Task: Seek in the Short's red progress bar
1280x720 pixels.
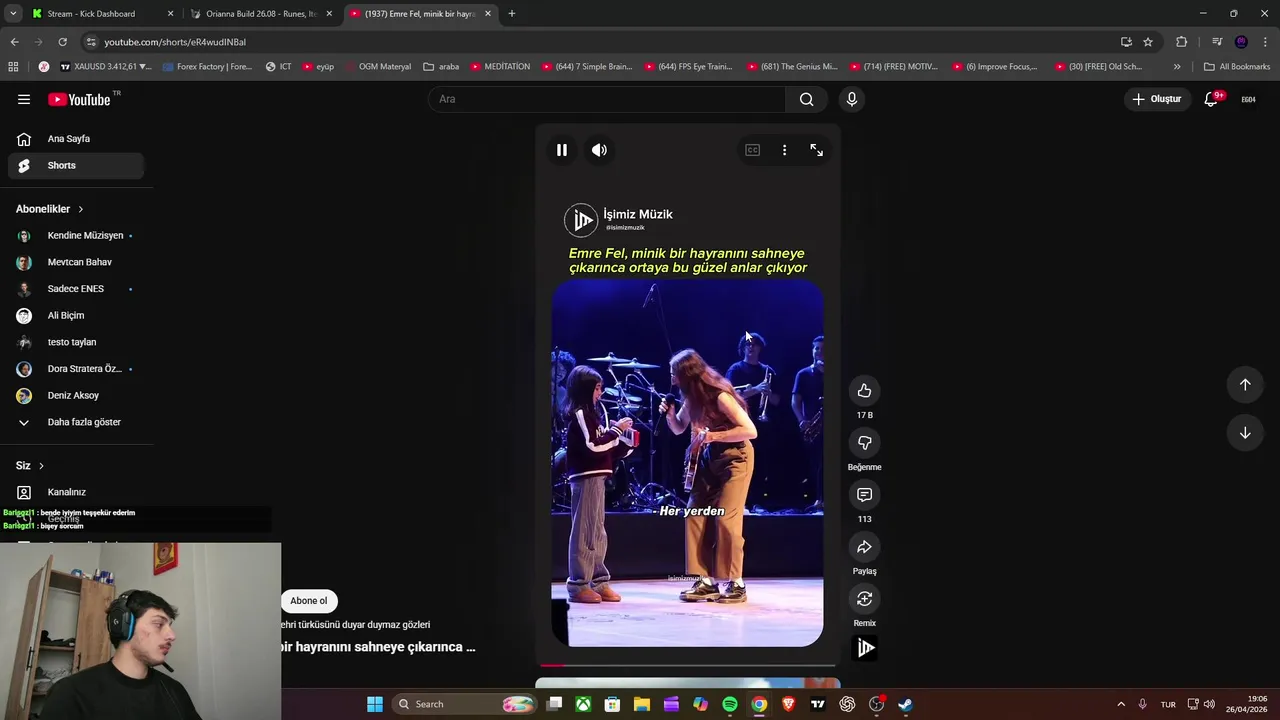Action: [688, 664]
